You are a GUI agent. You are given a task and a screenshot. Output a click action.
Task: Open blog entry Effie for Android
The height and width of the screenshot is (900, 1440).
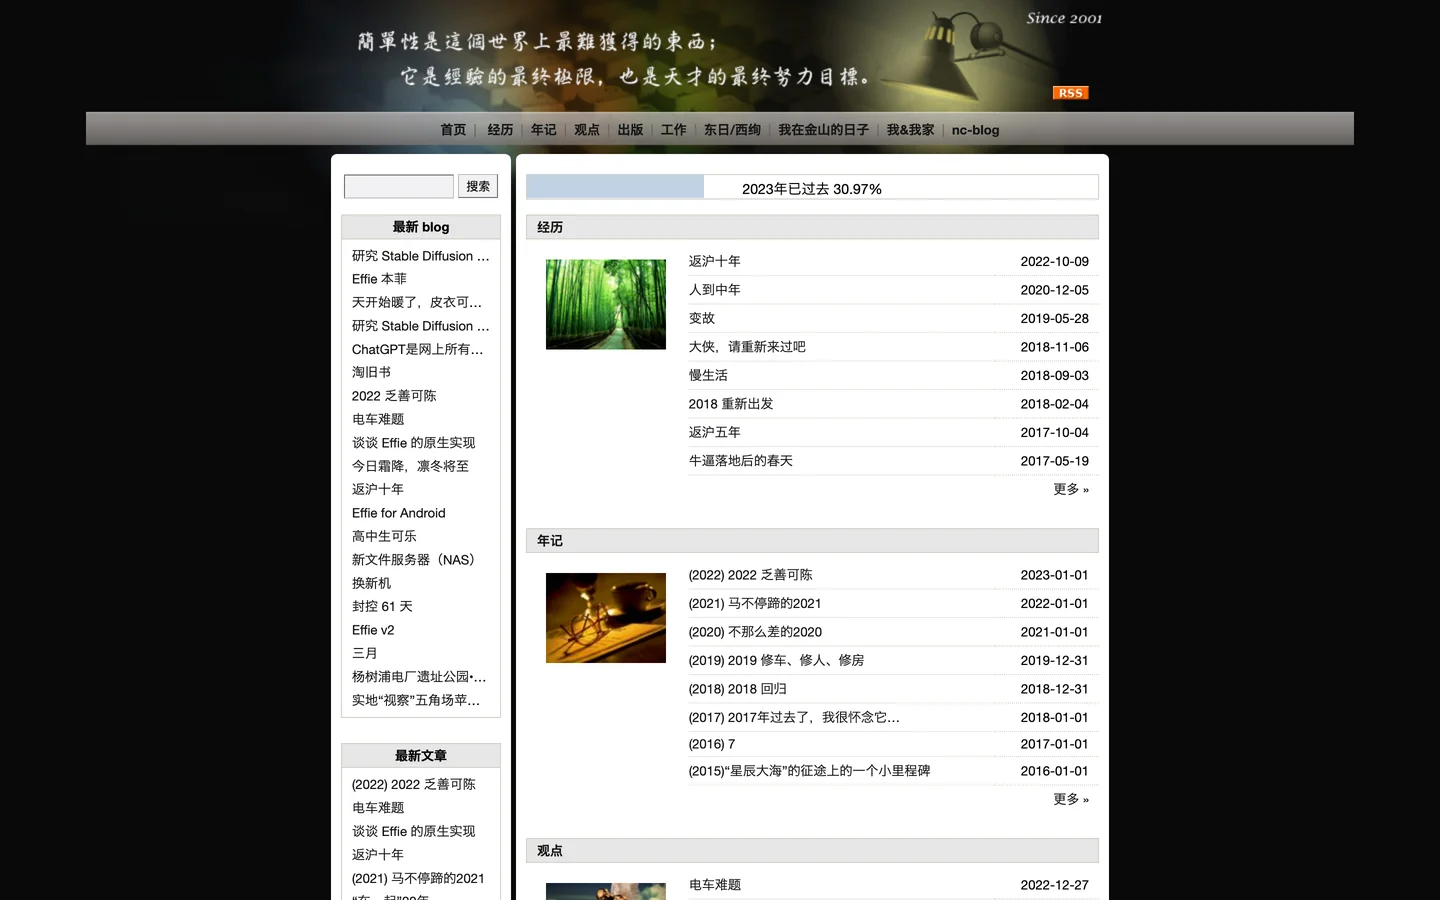pyautogui.click(x=399, y=513)
